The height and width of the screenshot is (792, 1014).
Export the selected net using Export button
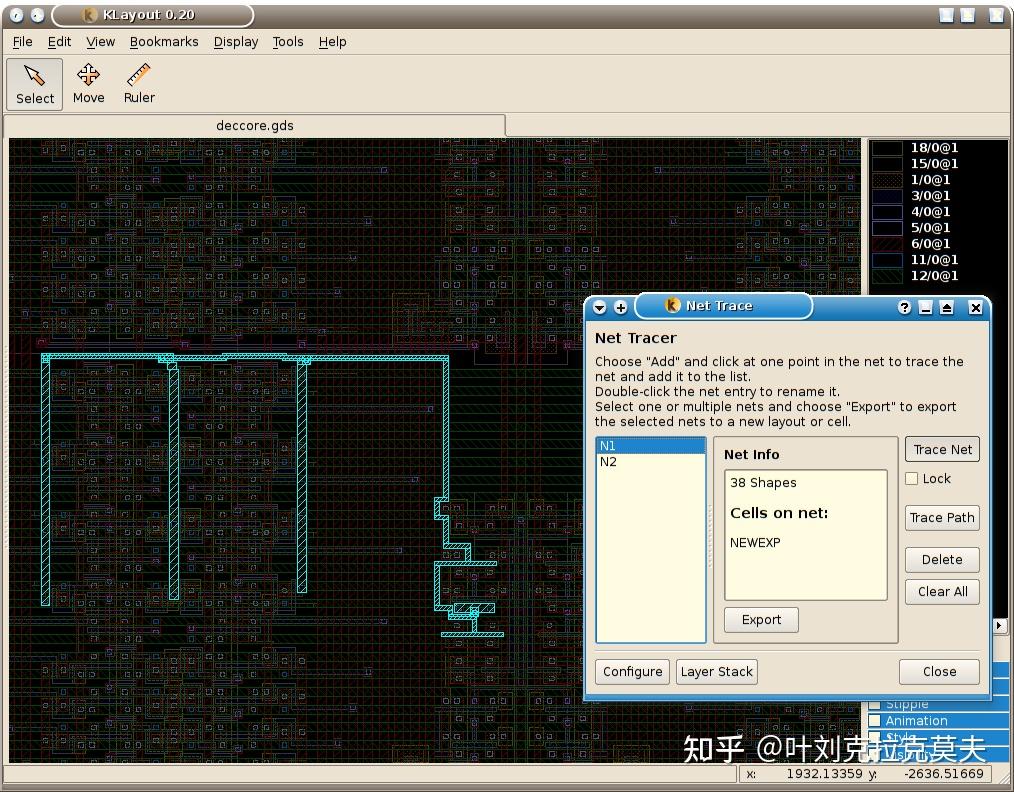click(x=761, y=620)
